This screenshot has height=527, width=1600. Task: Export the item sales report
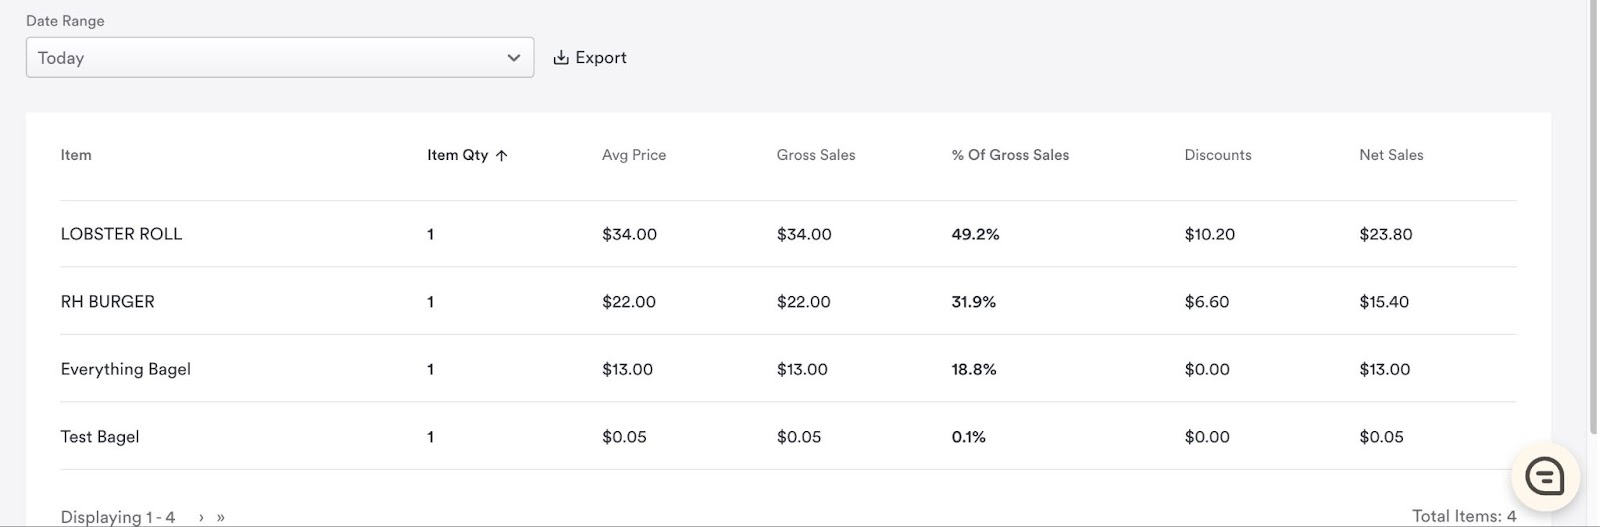tap(590, 58)
